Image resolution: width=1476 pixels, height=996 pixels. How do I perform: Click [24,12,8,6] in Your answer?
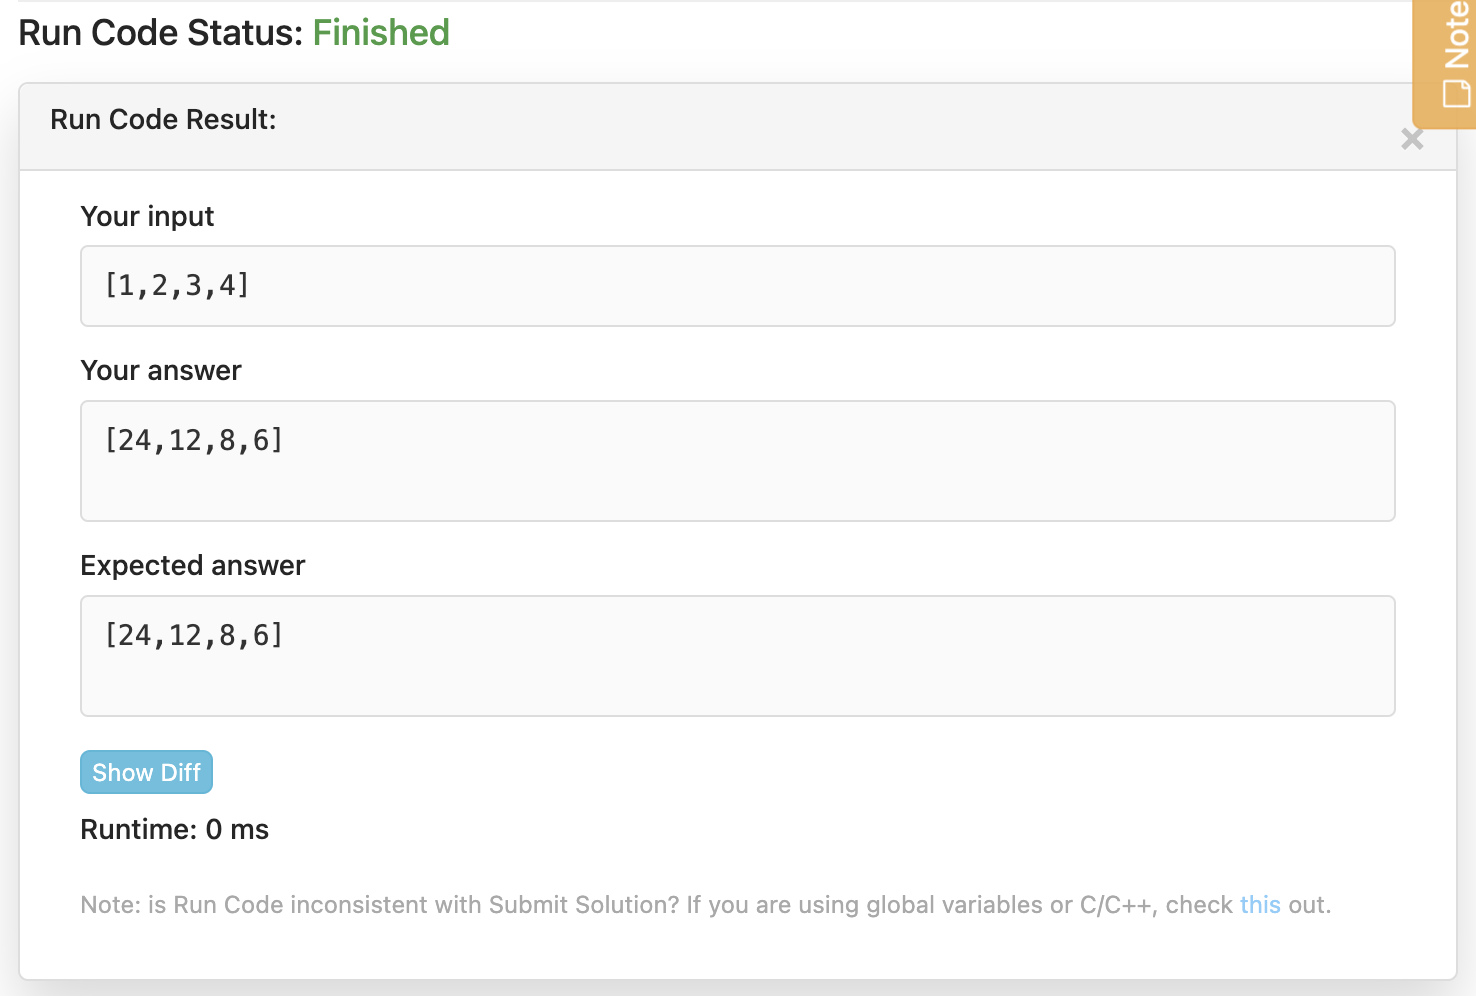[194, 440]
